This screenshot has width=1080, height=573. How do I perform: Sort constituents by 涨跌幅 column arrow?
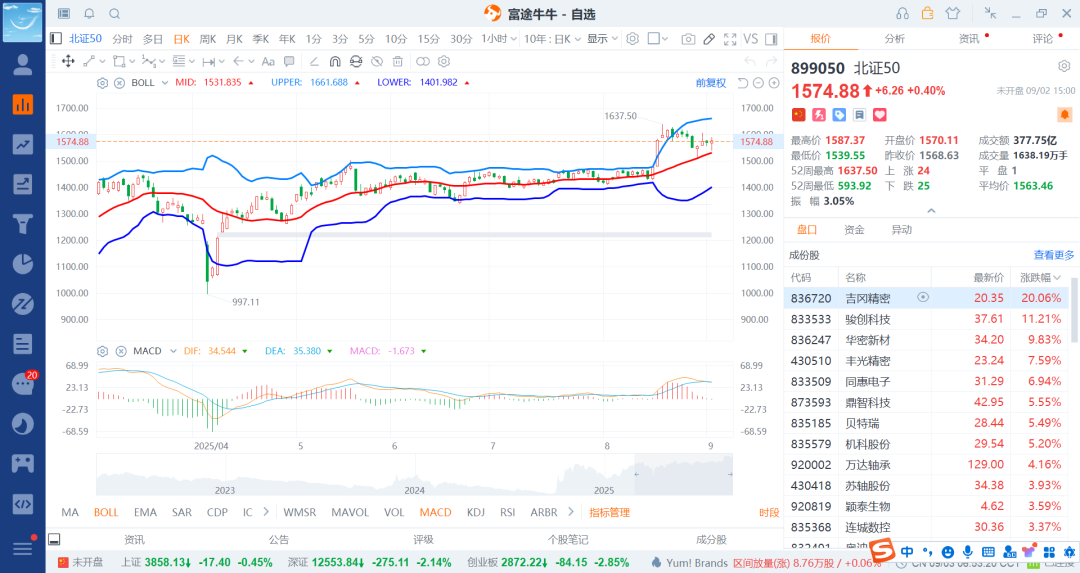click(1057, 278)
